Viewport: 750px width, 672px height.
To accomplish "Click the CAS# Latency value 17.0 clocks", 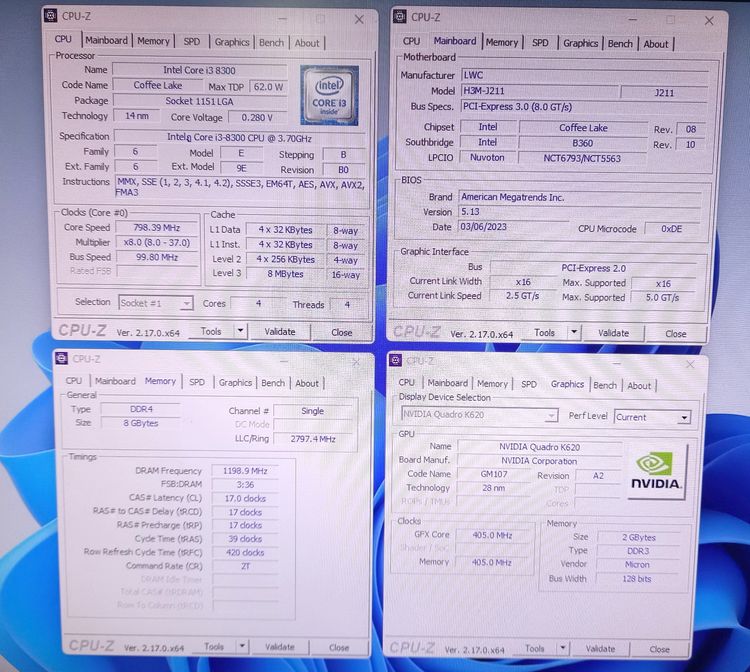I will 245,498.
